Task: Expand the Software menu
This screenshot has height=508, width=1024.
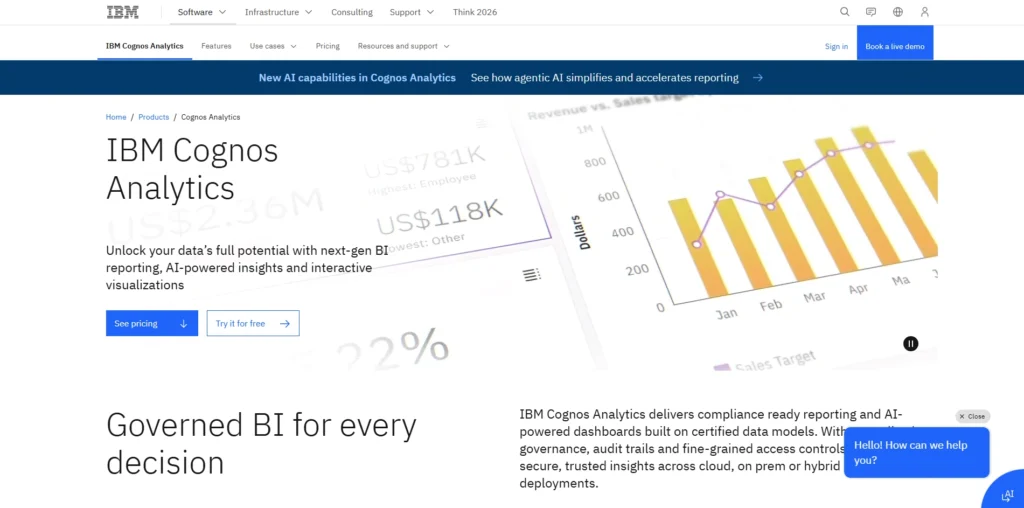Action: 202,12
